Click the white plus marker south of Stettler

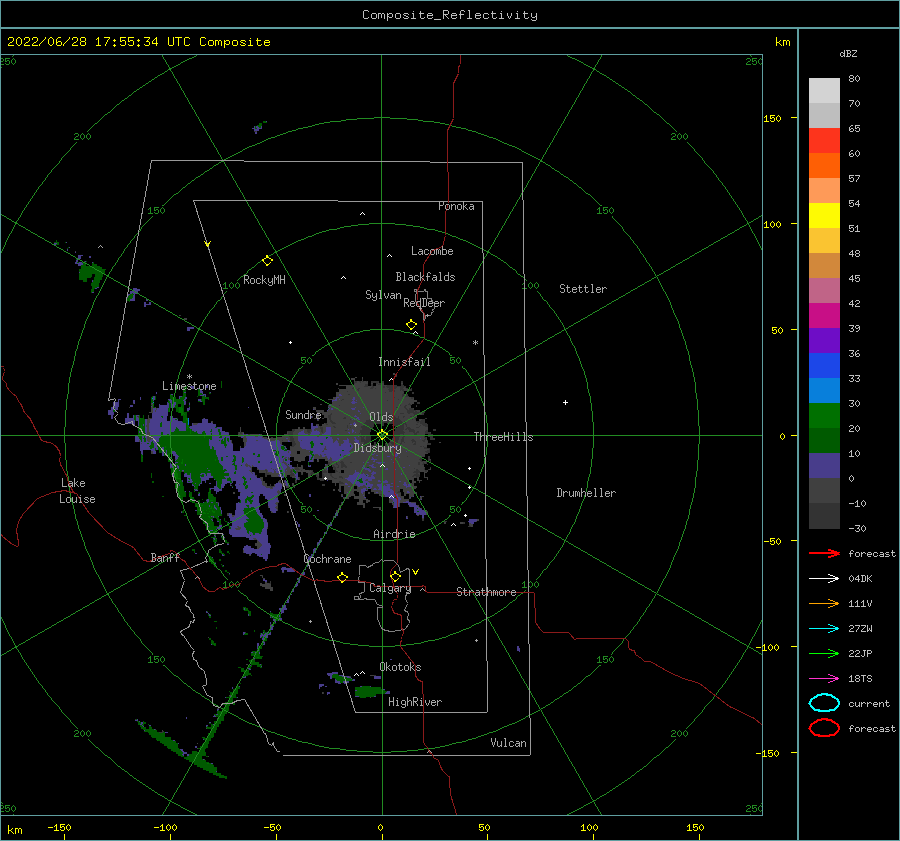pyautogui.click(x=565, y=402)
